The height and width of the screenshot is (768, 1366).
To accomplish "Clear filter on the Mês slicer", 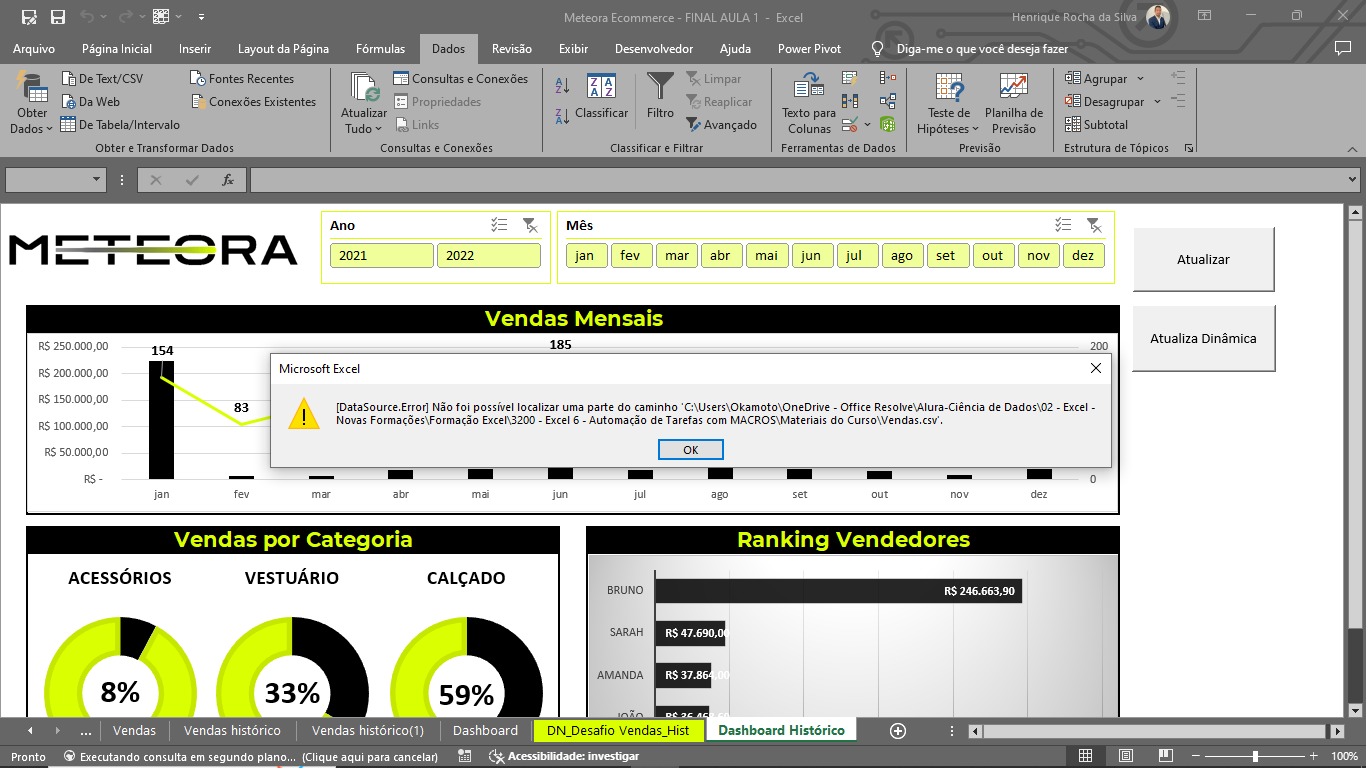I will (x=1094, y=225).
